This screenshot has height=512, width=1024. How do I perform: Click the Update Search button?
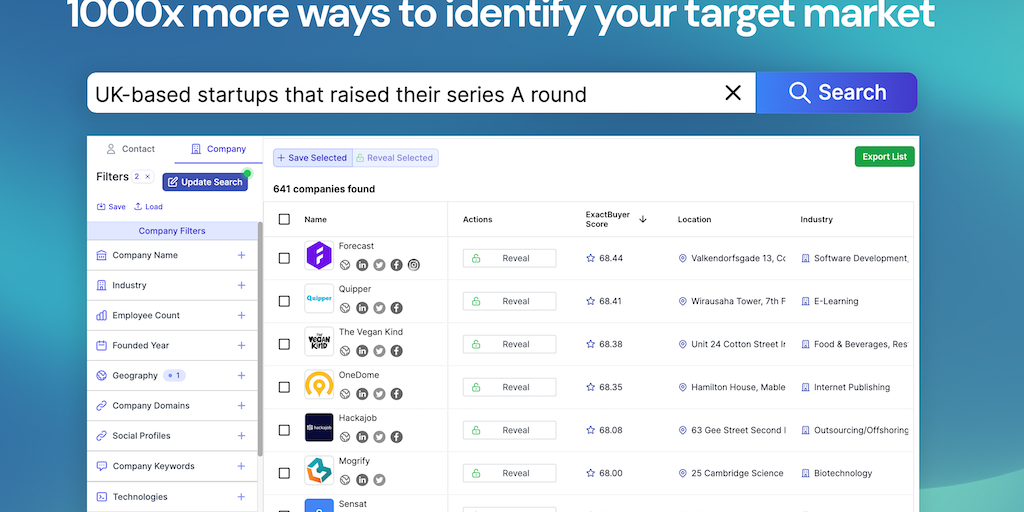pos(204,182)
